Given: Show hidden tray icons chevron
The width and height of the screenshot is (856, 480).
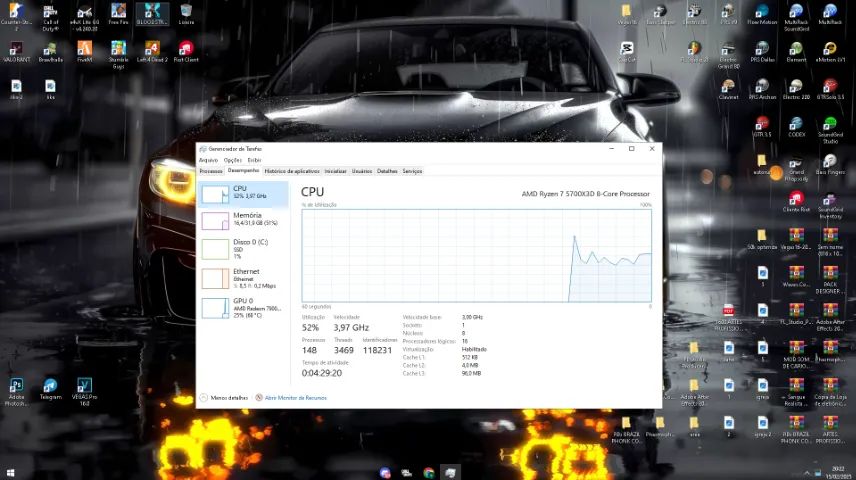Looking at the screenshot, I should pyautogui.click(x=806, y=473).
